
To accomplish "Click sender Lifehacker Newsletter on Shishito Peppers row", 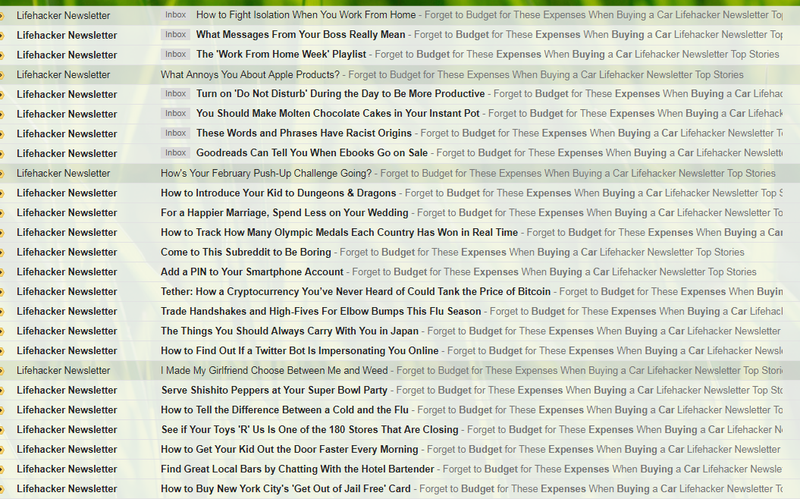I will 67,390.
